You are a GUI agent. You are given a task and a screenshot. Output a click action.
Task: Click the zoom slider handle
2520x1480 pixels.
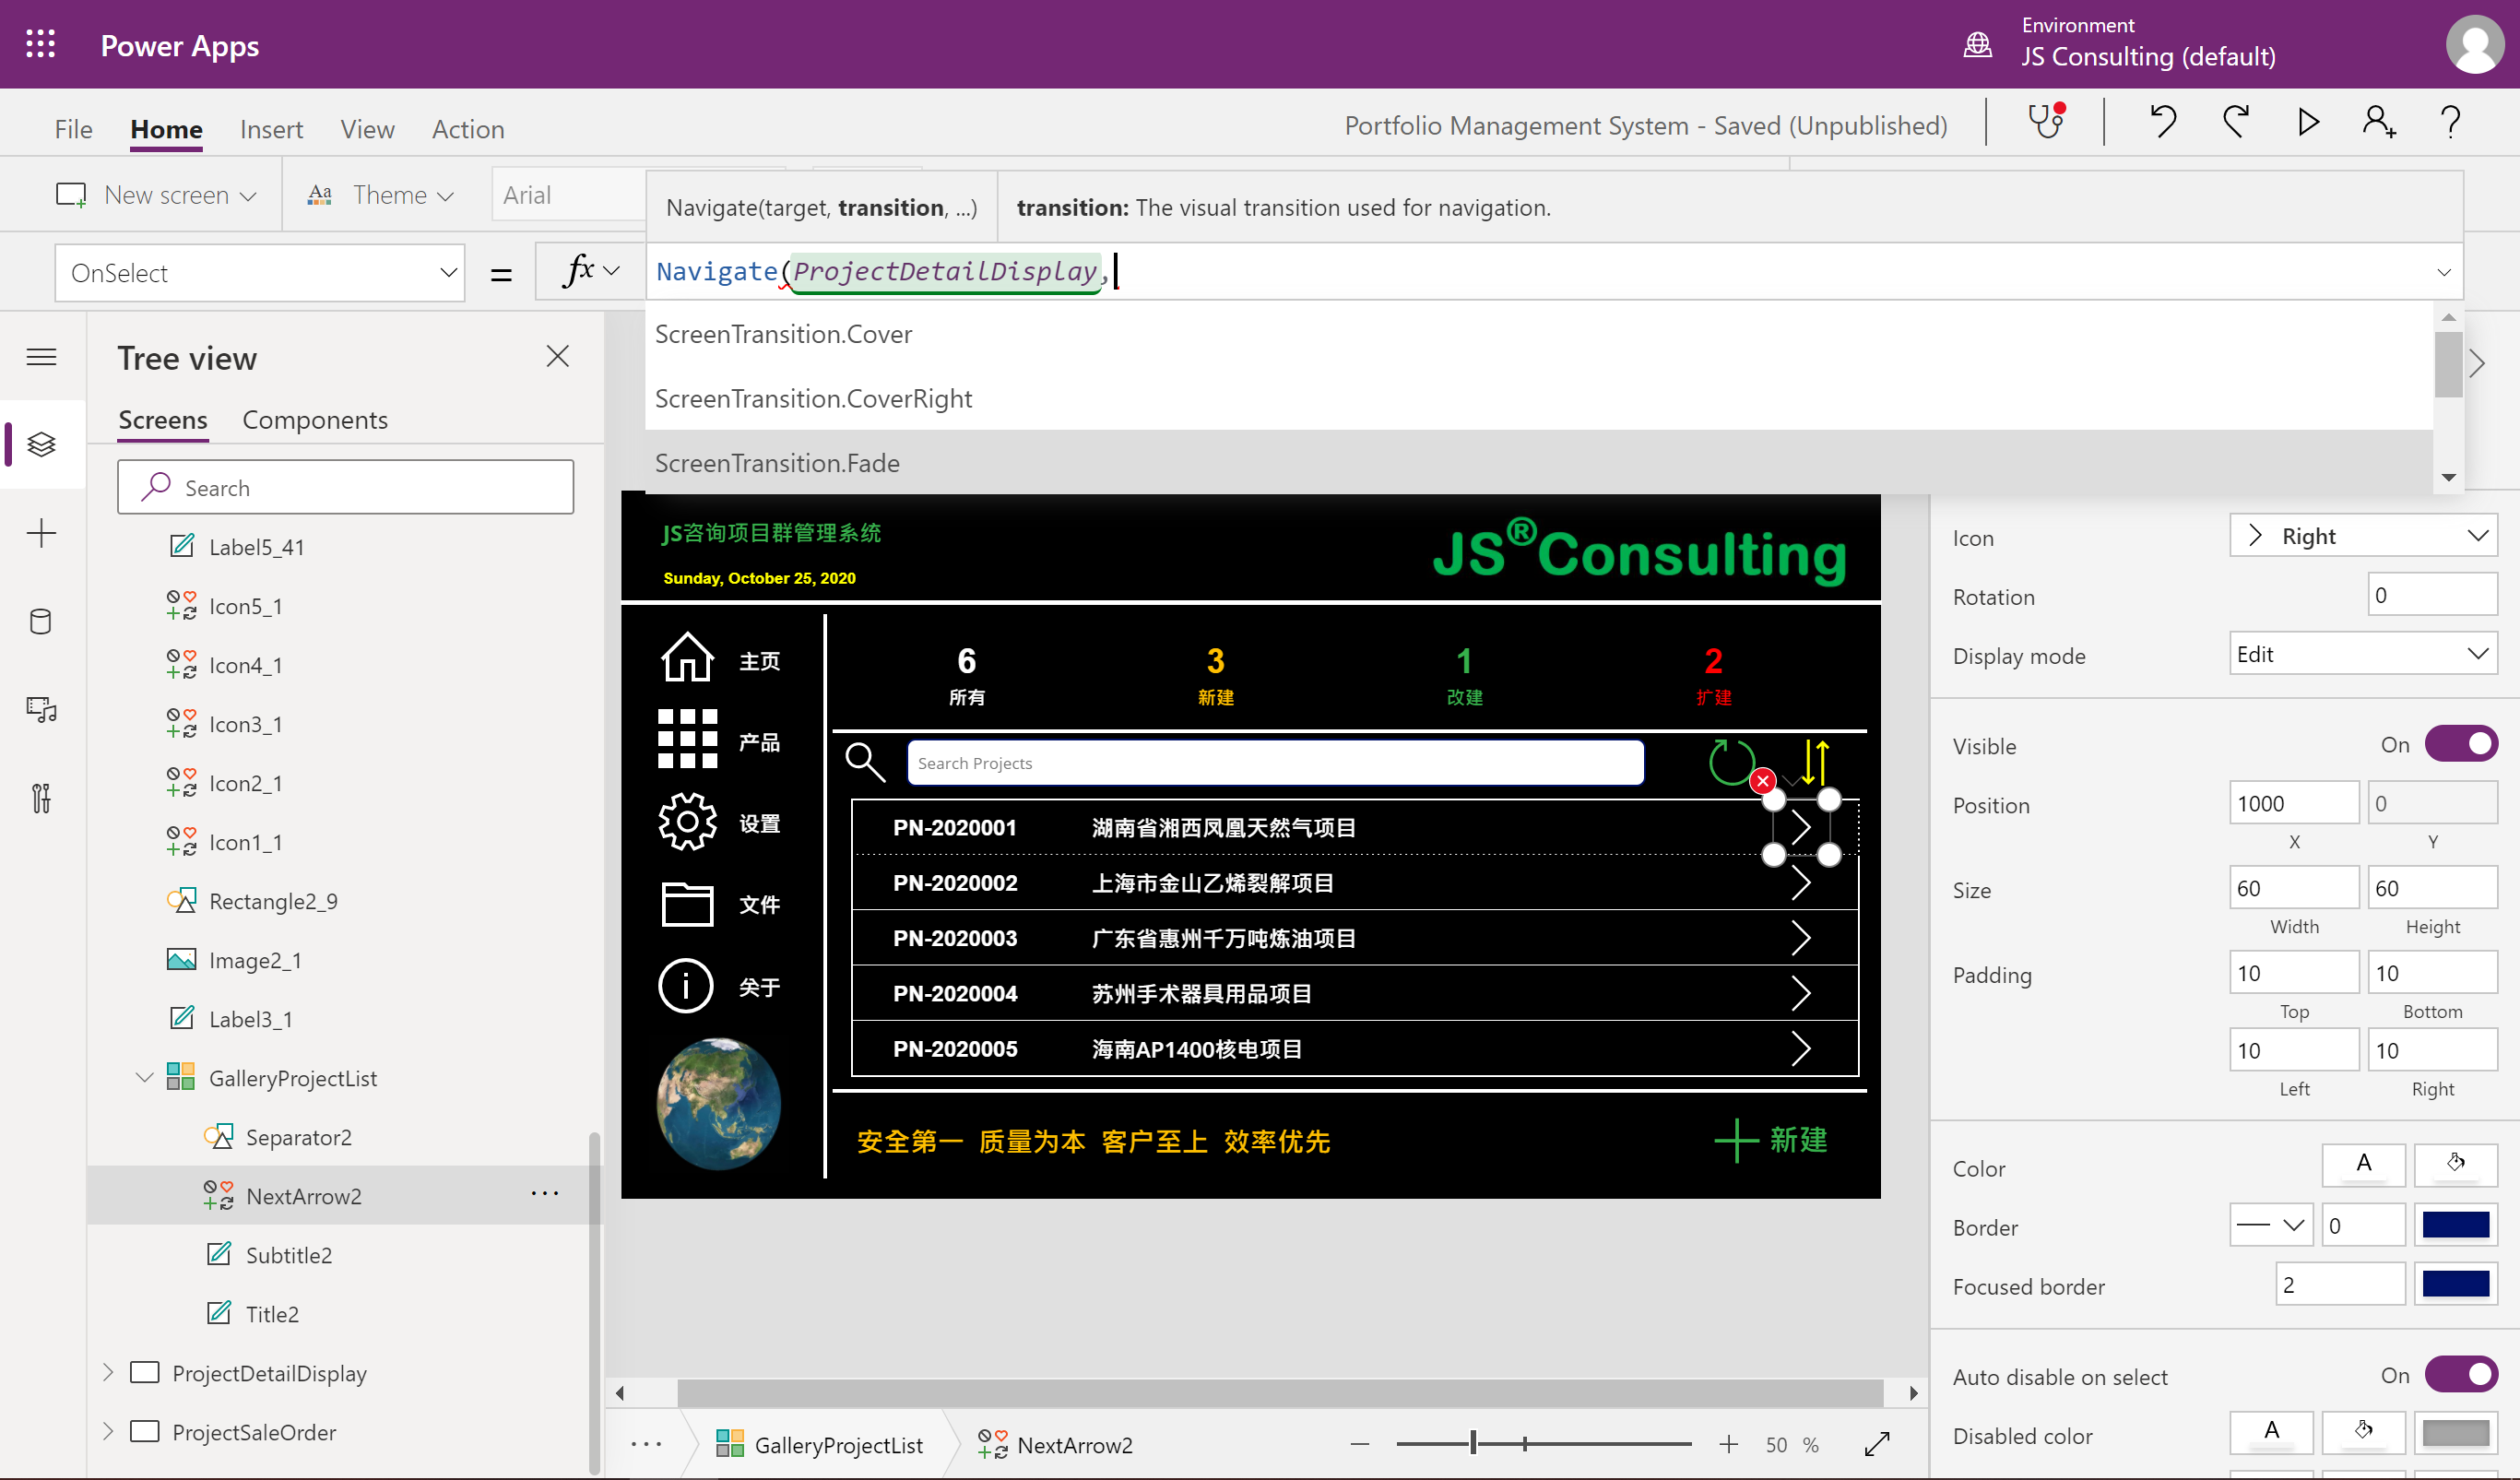1473,1443
